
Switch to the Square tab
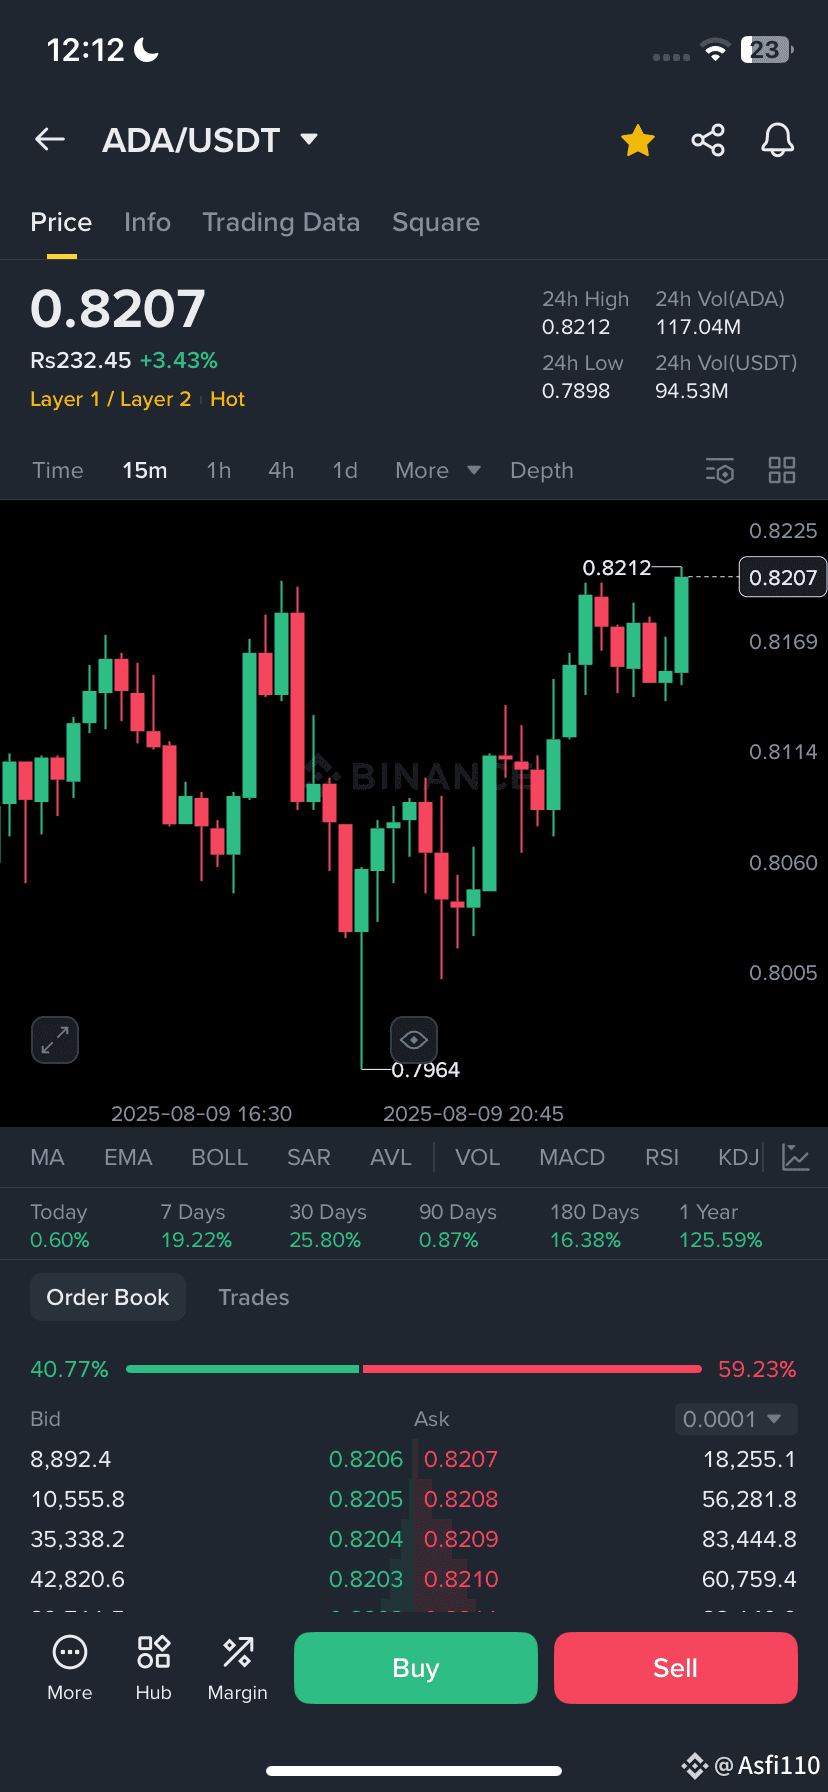[x=436, y=222]
